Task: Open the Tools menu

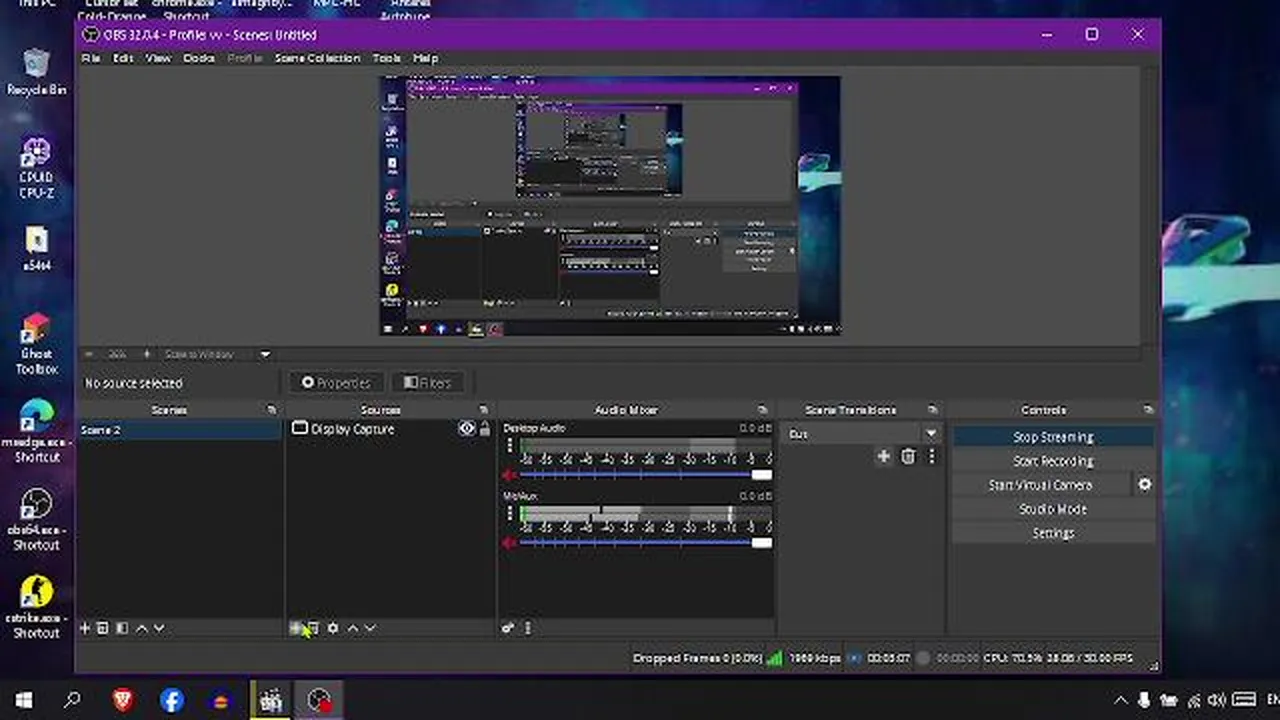Action: 387,58
